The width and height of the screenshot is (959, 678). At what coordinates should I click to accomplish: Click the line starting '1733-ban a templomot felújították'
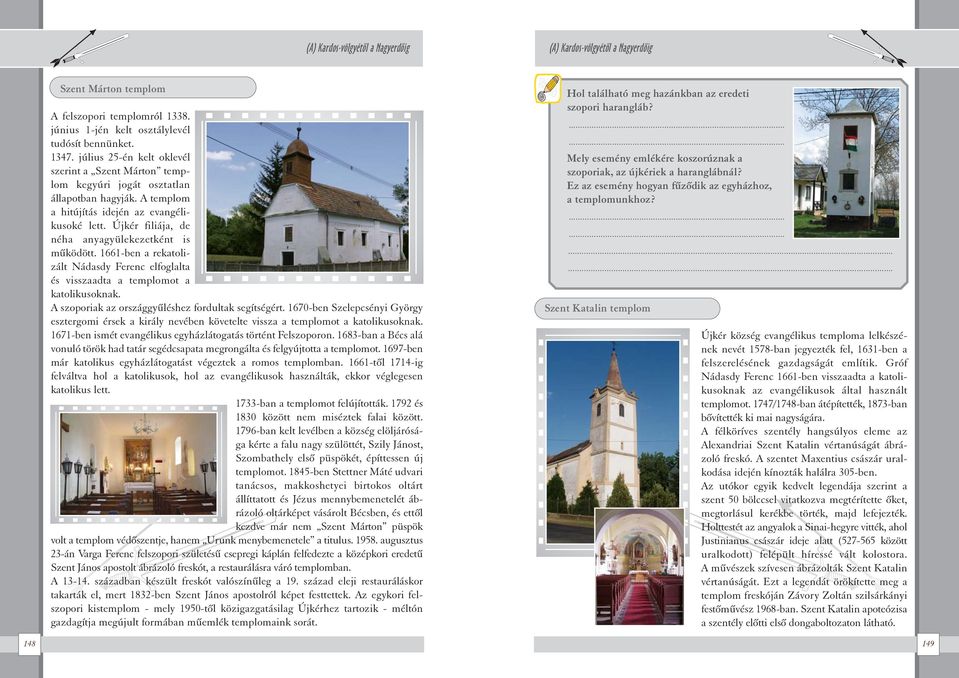tap(329, 403)
